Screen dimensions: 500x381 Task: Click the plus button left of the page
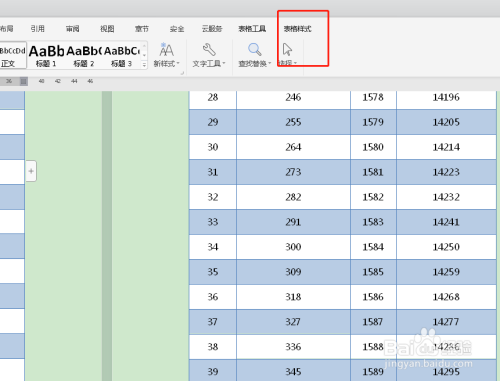coord(31,171)
